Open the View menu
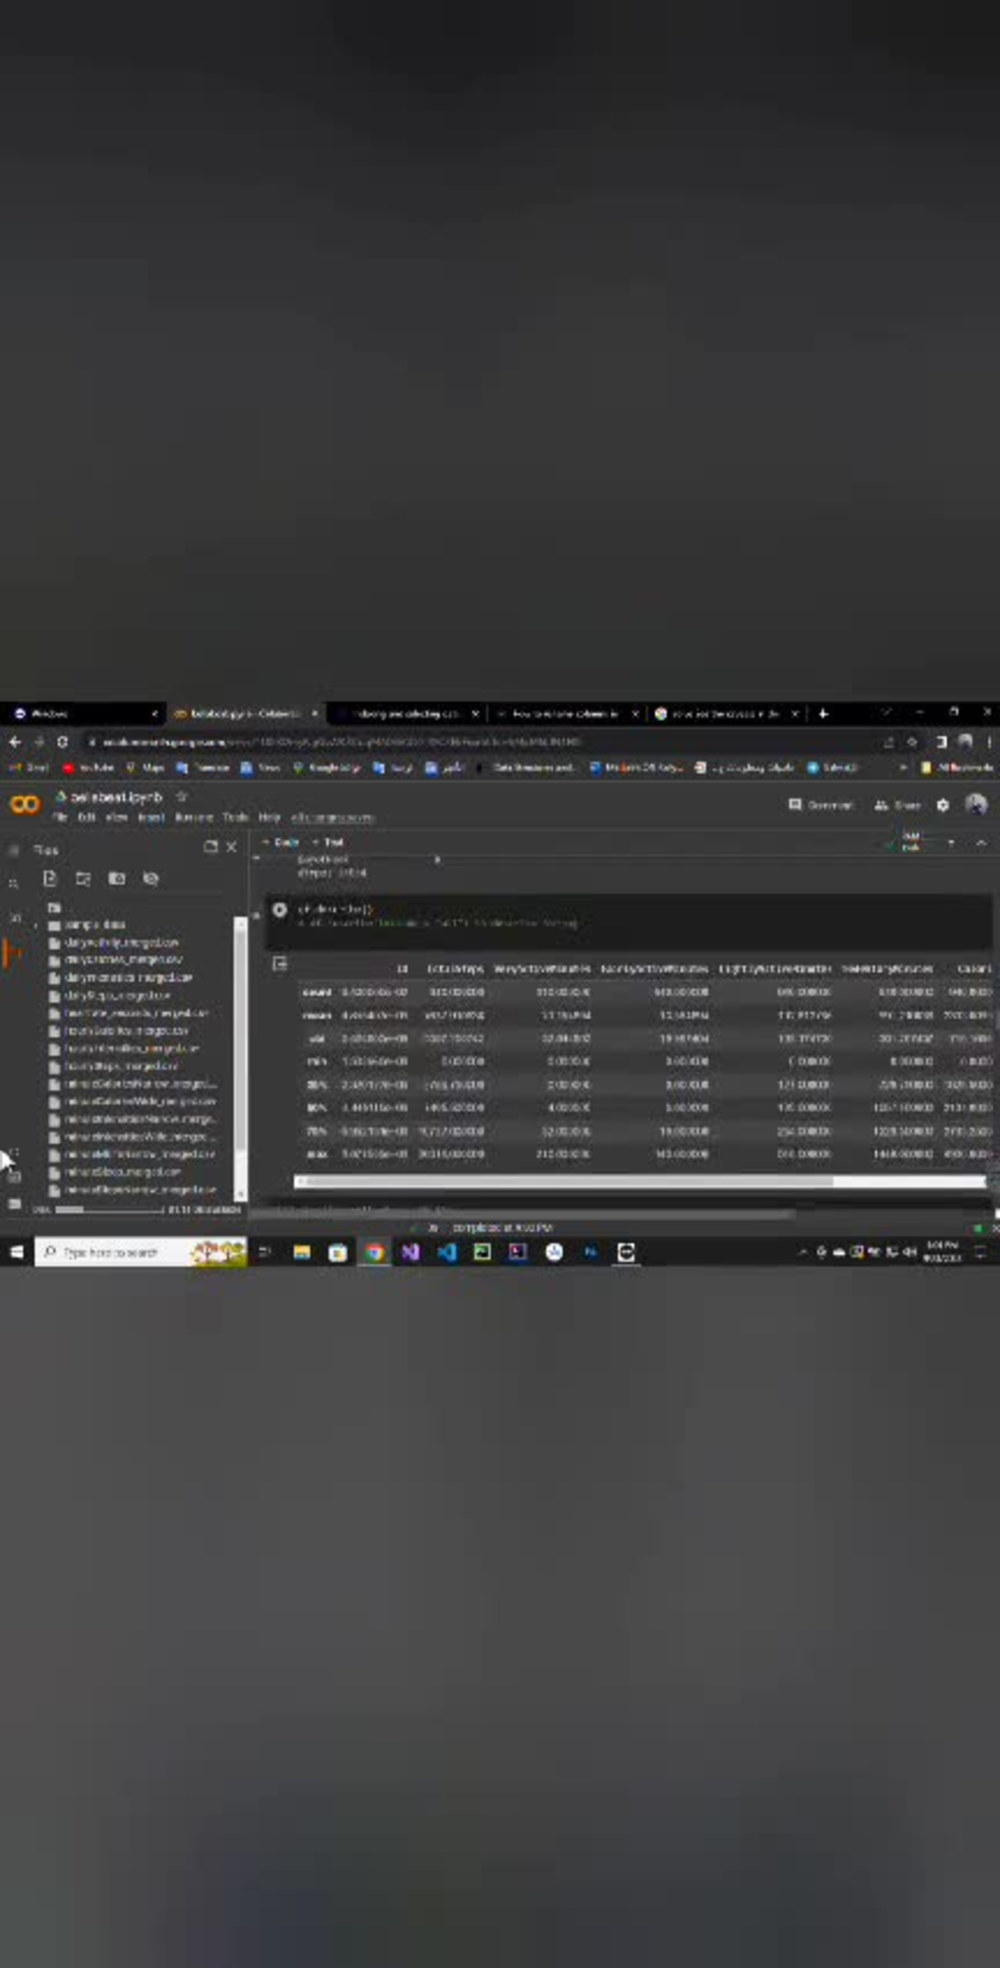1000x1968 pixels. pos(117,817)
